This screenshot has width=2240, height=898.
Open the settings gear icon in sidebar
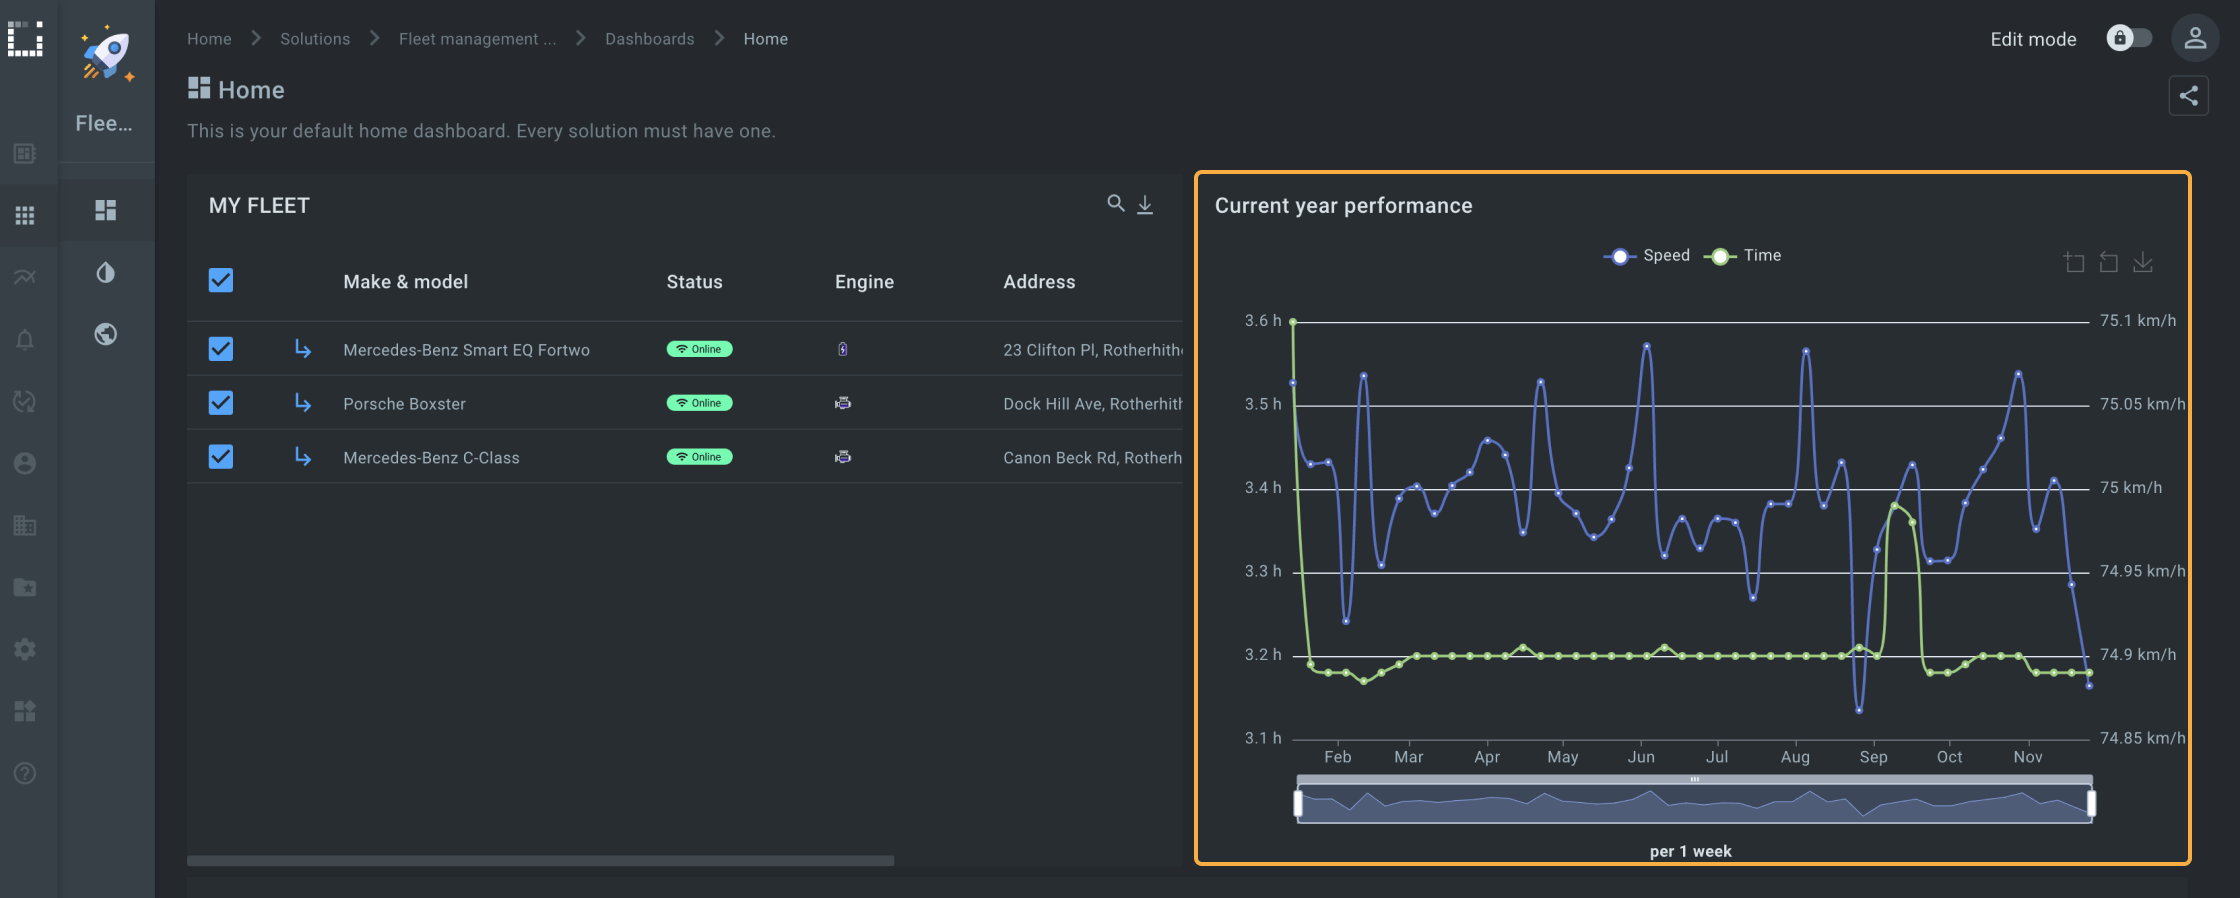pos(25,649)
